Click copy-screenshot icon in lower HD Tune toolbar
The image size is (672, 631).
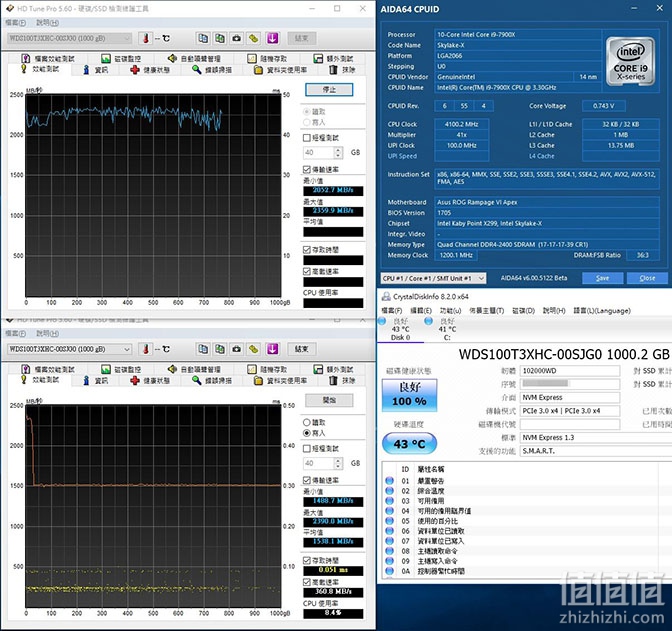click(220, 349)
